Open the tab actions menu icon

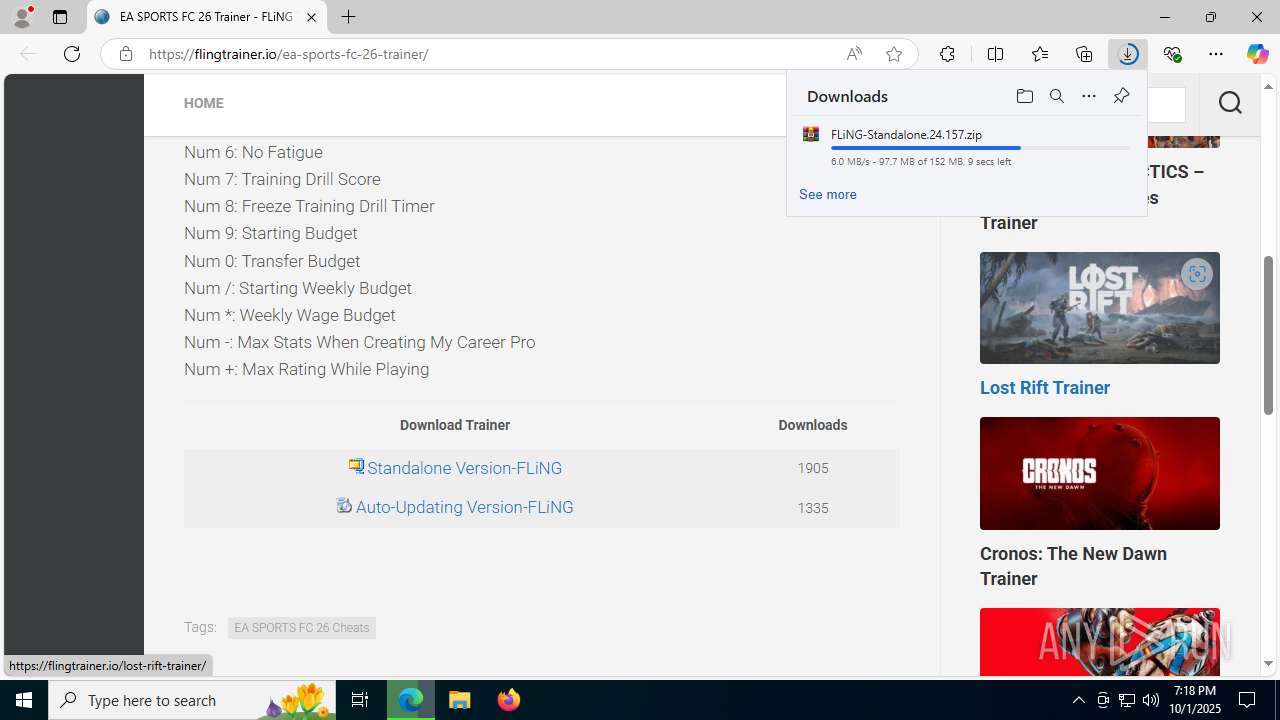(x=59, y=17)
